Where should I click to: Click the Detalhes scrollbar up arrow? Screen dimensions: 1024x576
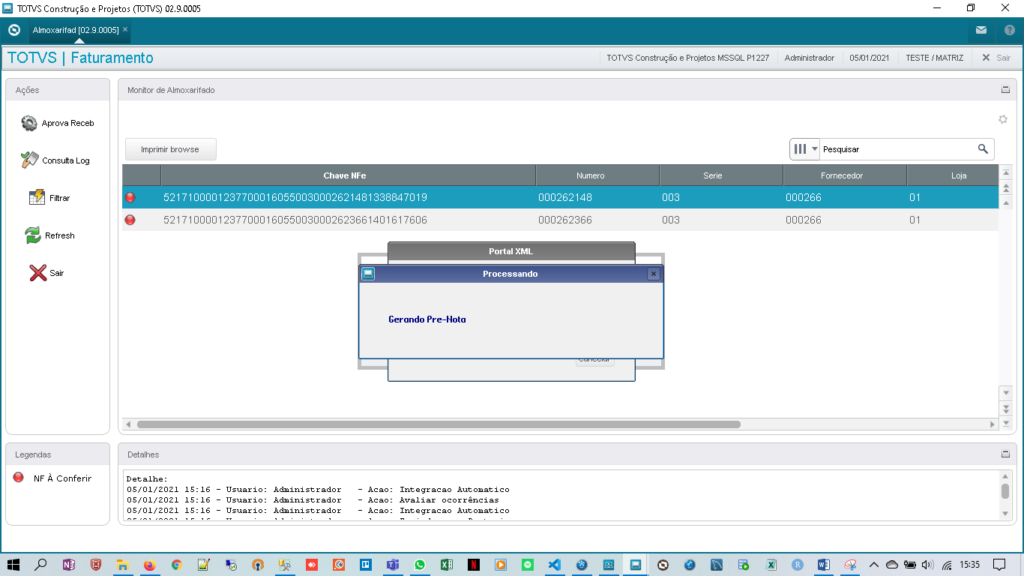click(1005, 476)
